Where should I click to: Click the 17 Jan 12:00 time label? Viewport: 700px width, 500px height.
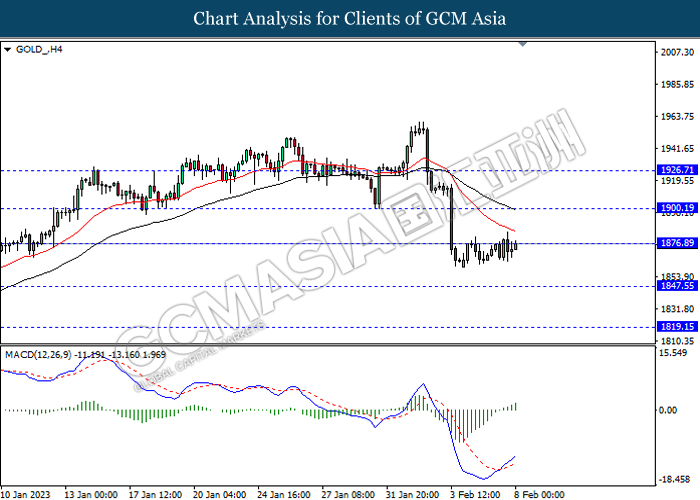pyautogui.click(x=155, y=495)
